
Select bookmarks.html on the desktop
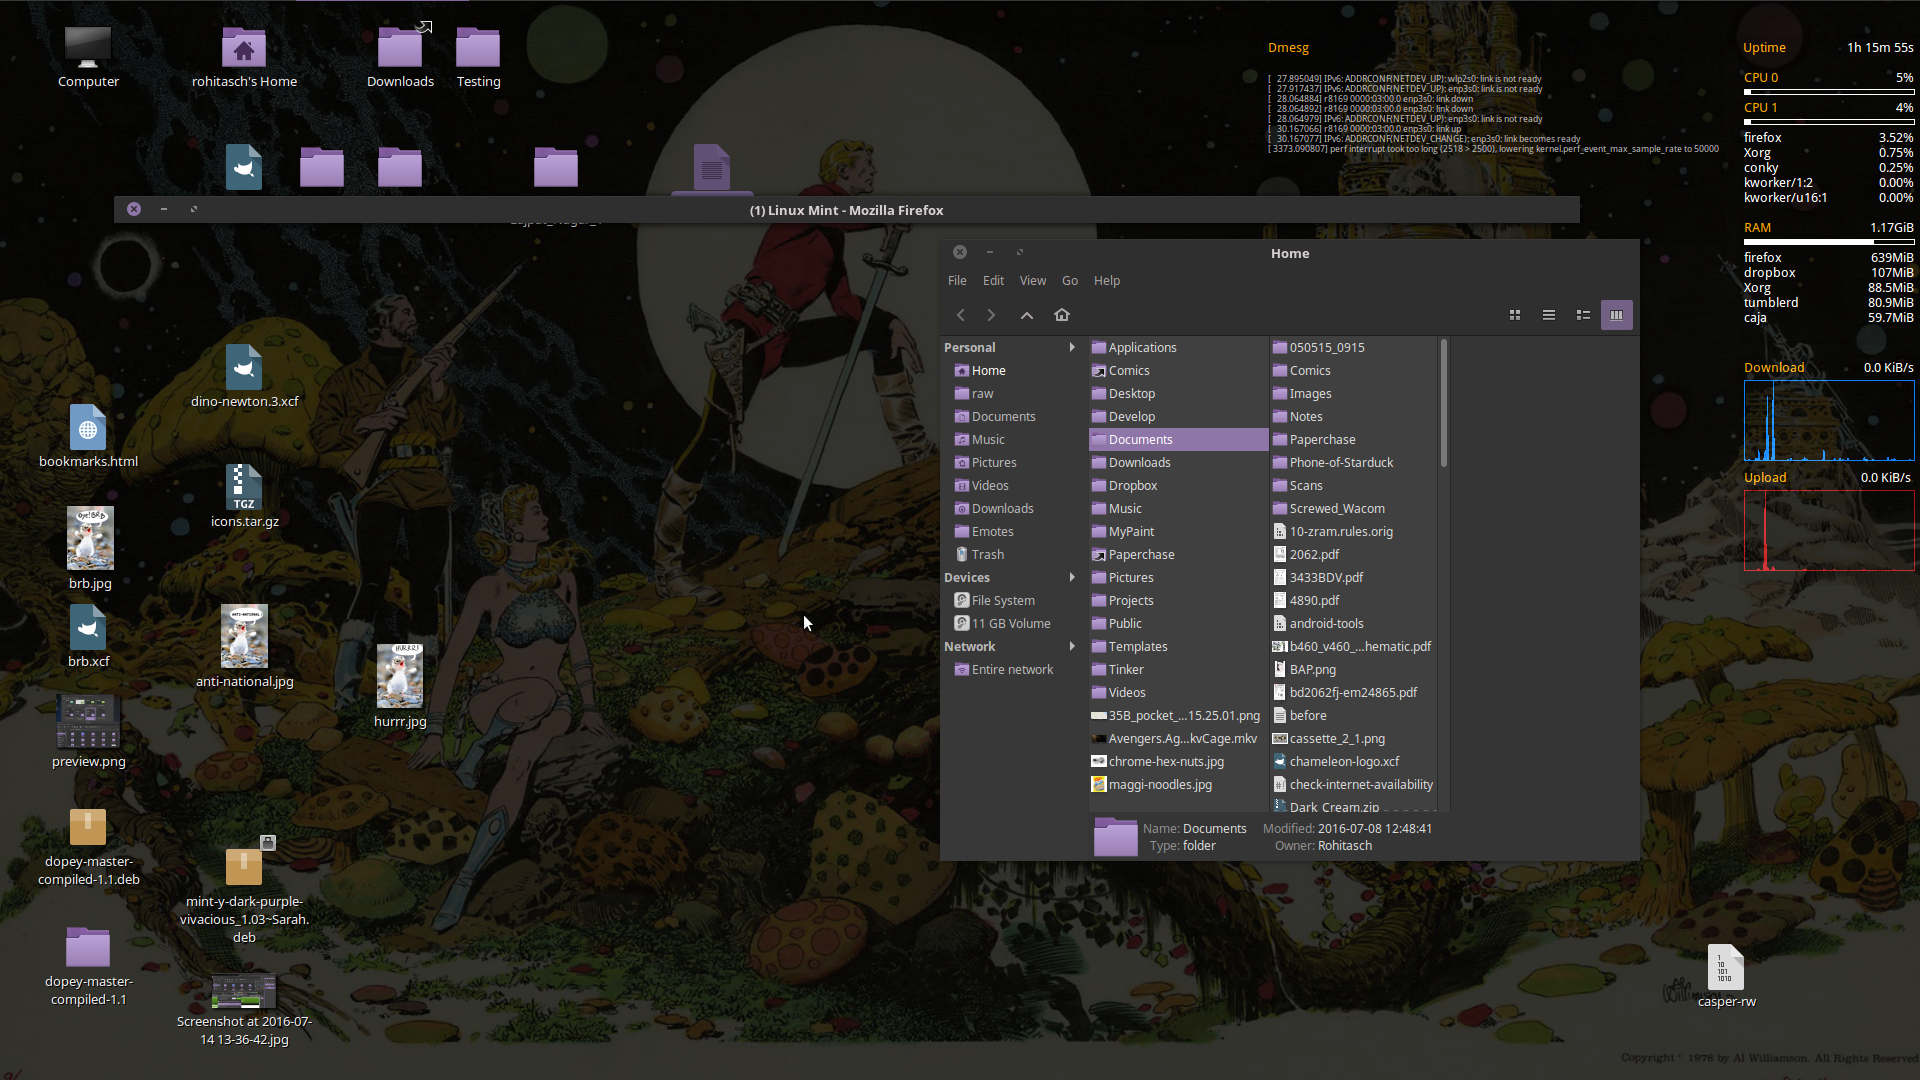88,437
